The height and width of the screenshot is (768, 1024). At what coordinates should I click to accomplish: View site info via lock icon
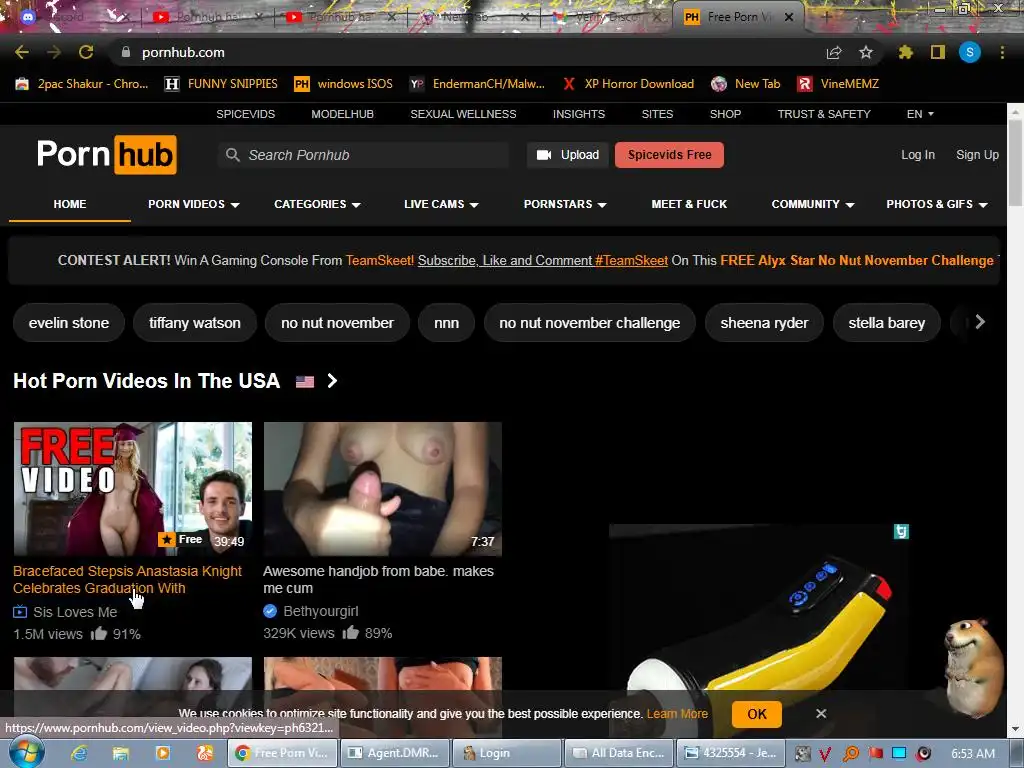click(x=126, y=52)
